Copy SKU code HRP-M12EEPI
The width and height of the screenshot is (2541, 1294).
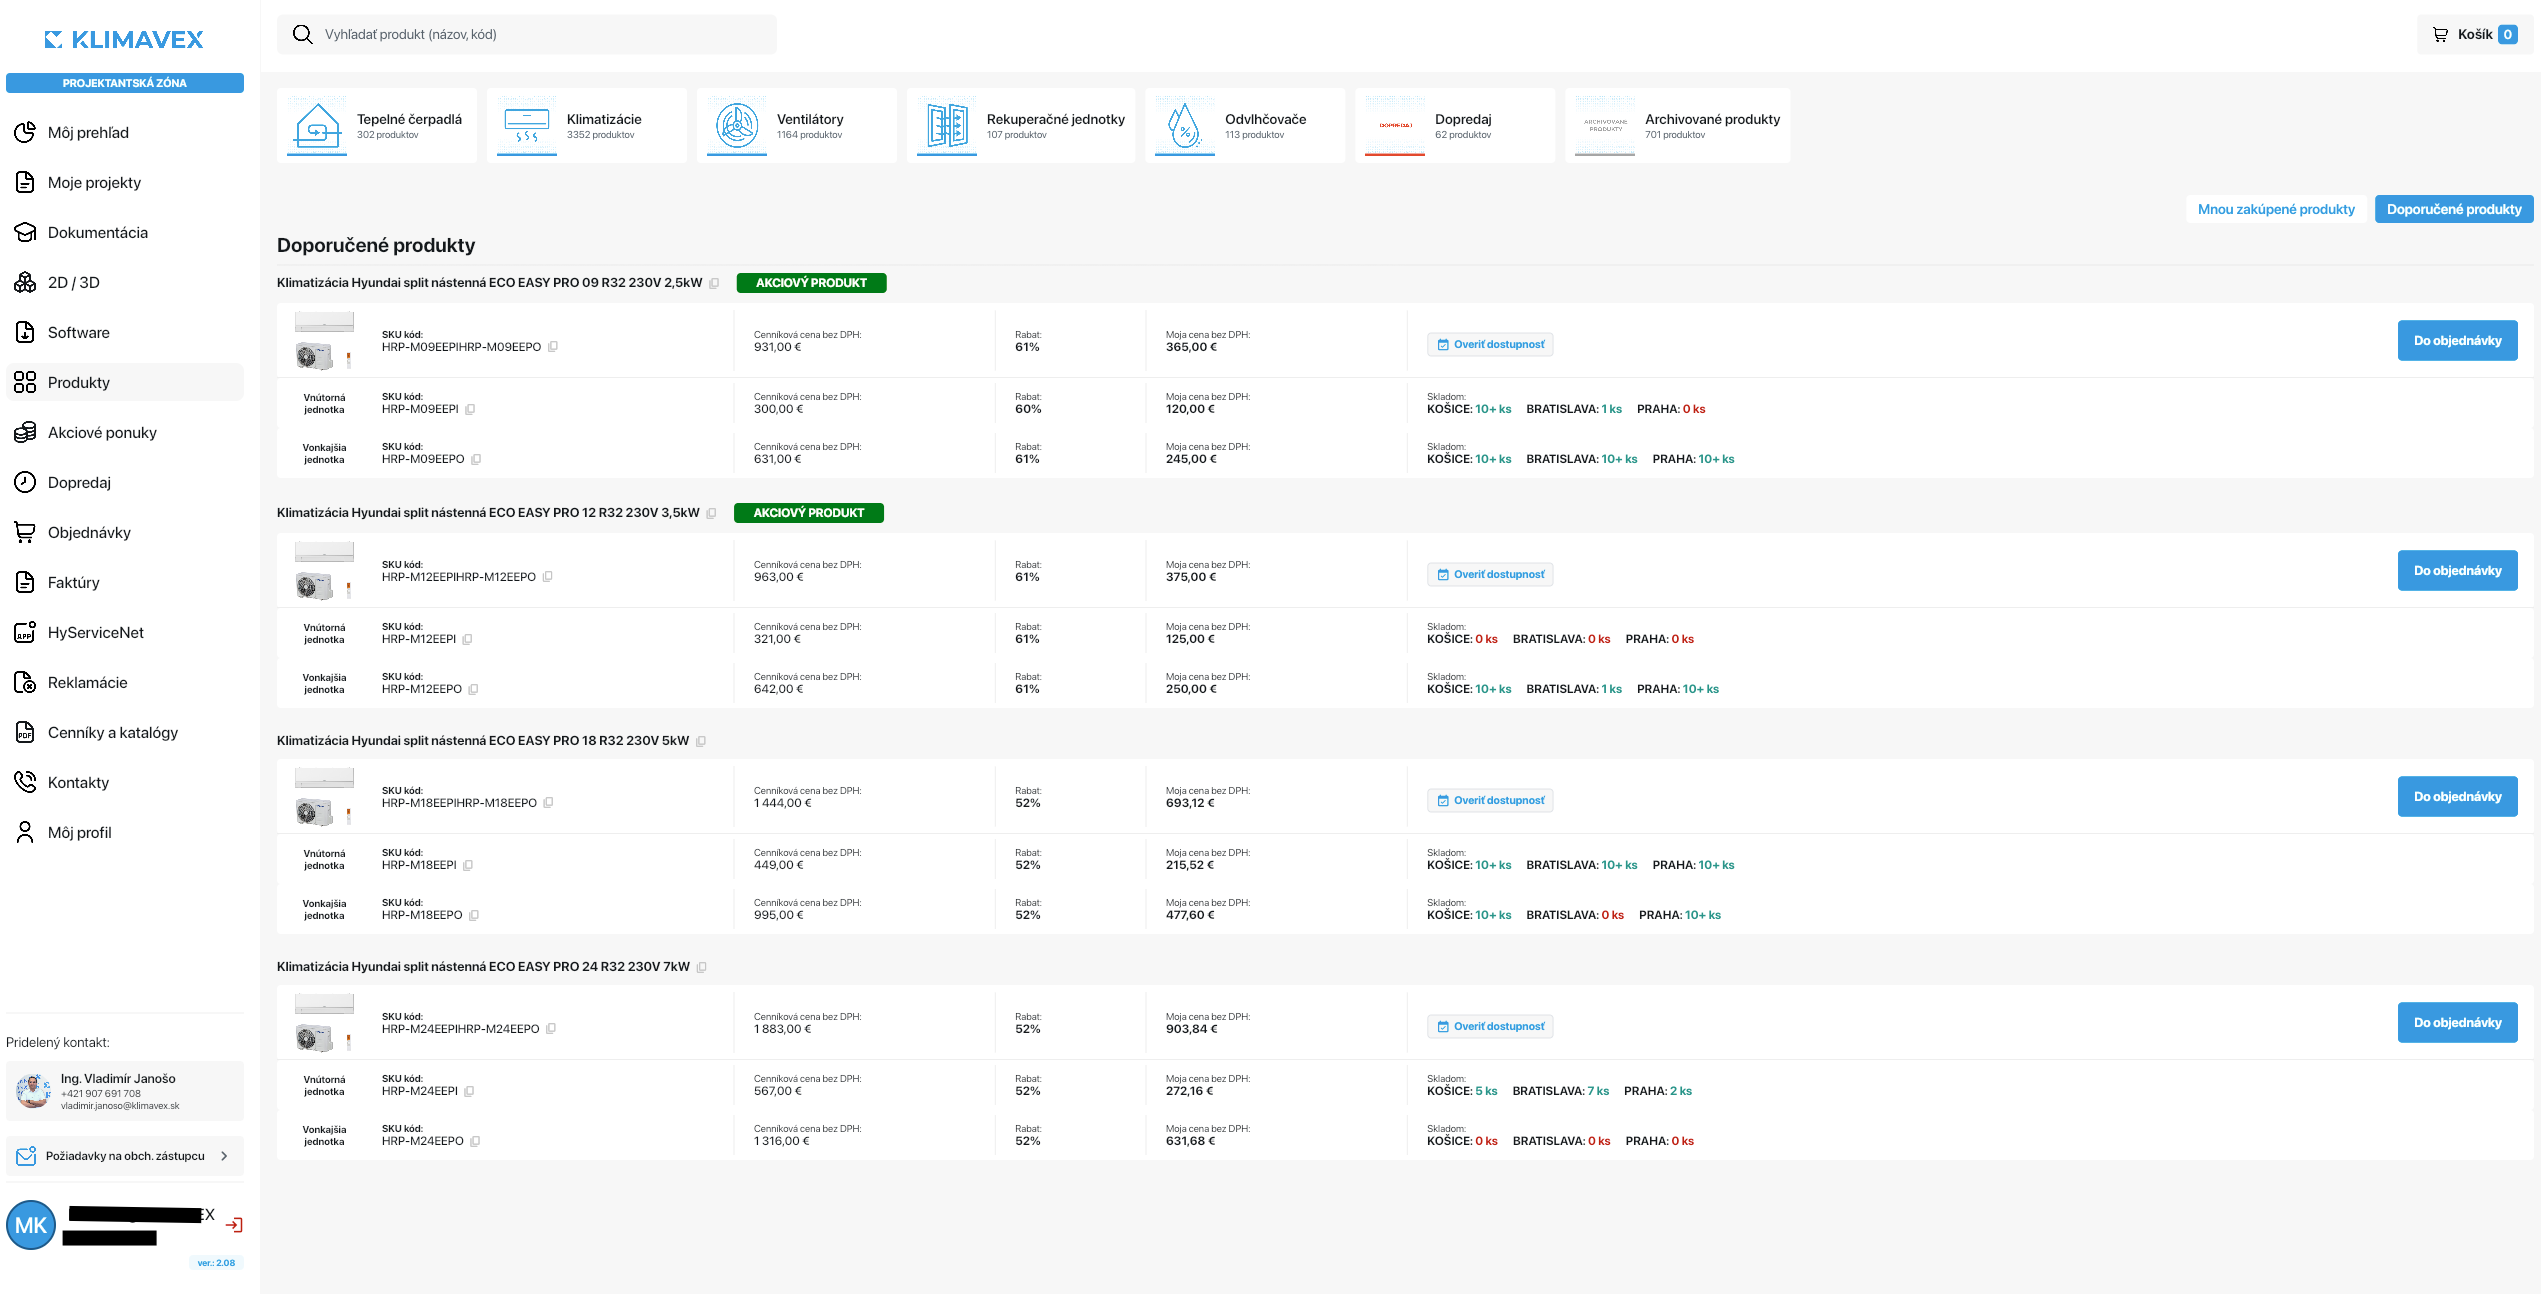click(x=467, y=639)
